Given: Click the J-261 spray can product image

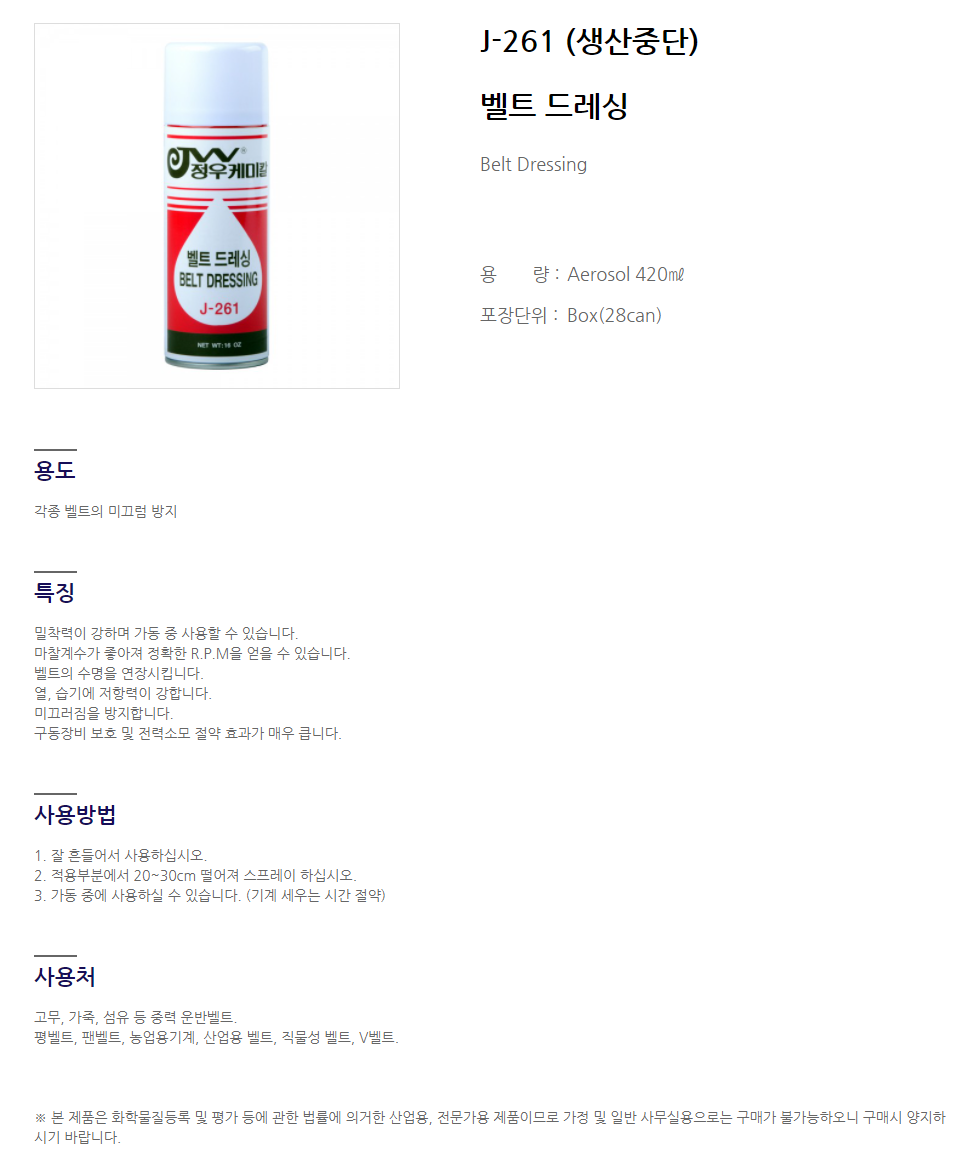Looking at the screenshot, I should point(217,206).
